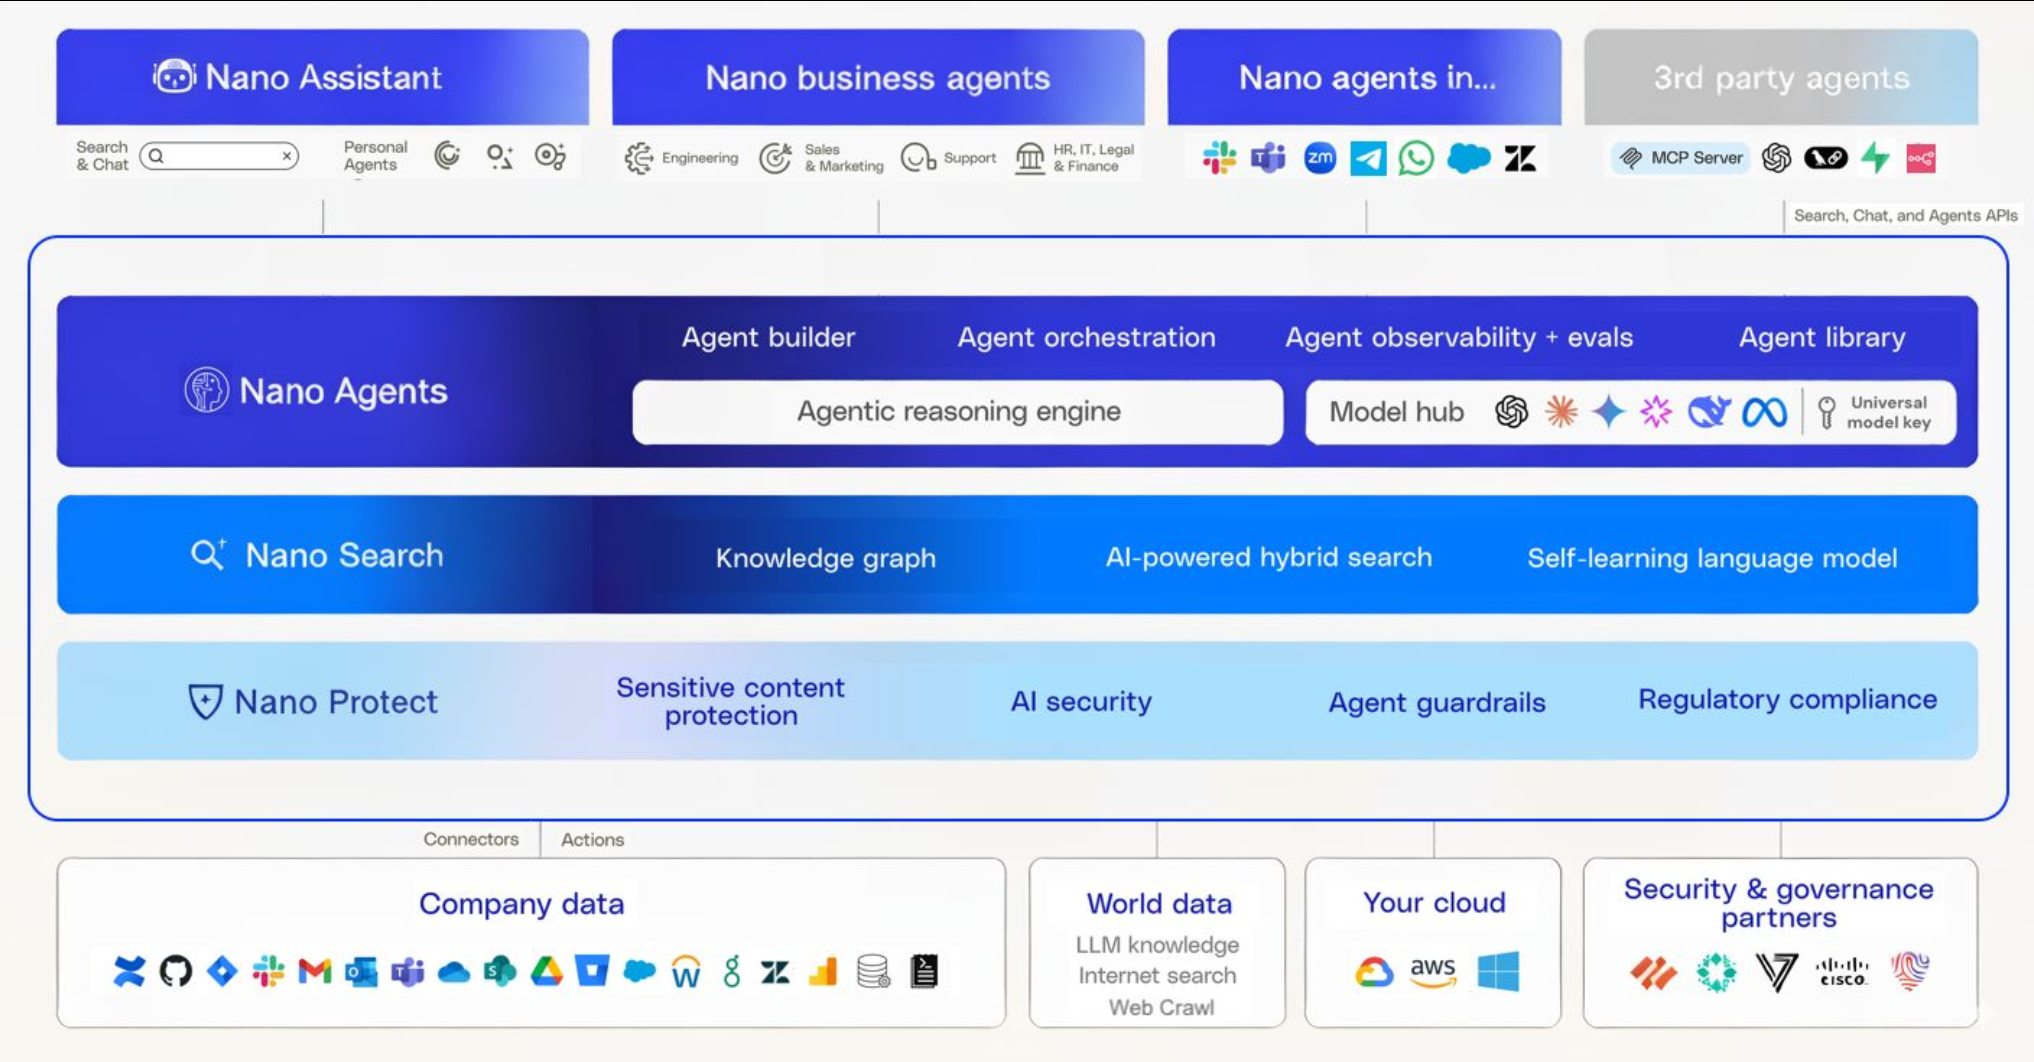Click the Google Drive icon in Company data
The width and height of the screenshot is (2034, 1062).
(x=546, y=971)
